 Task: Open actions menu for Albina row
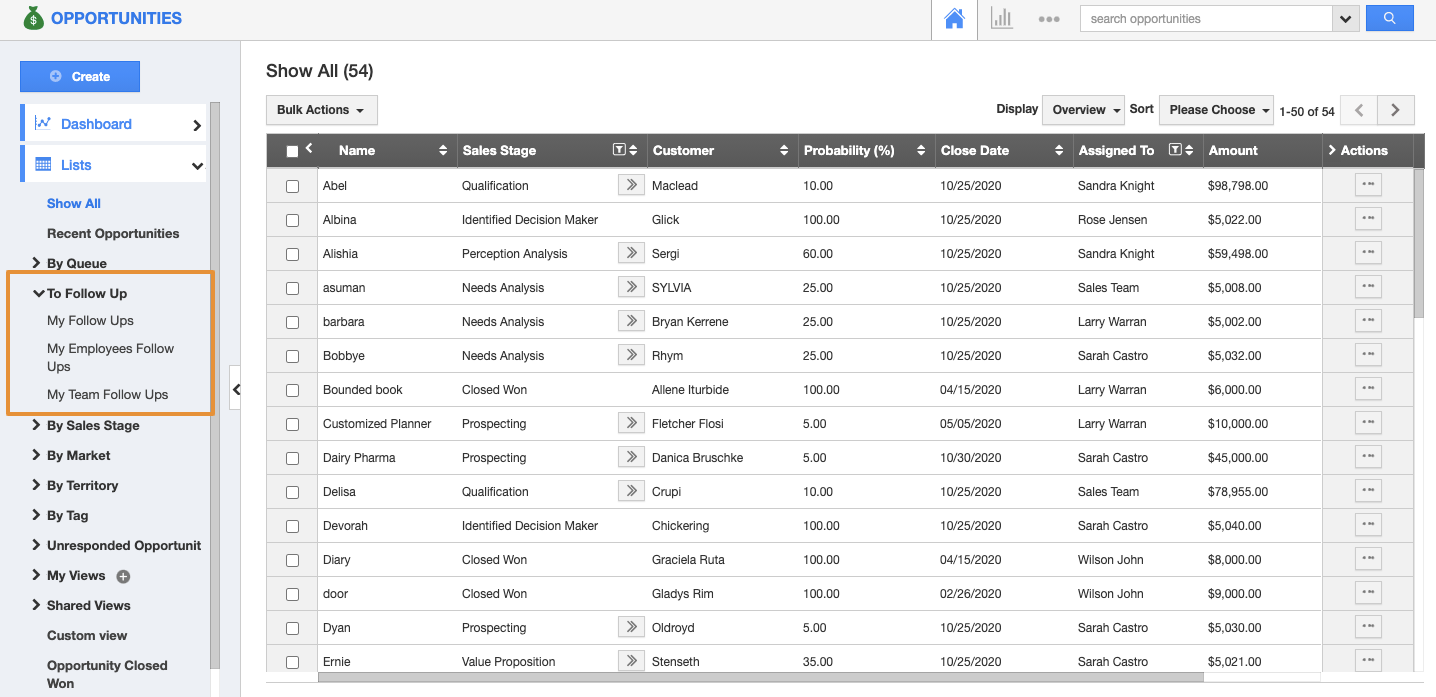point(1367,219)
